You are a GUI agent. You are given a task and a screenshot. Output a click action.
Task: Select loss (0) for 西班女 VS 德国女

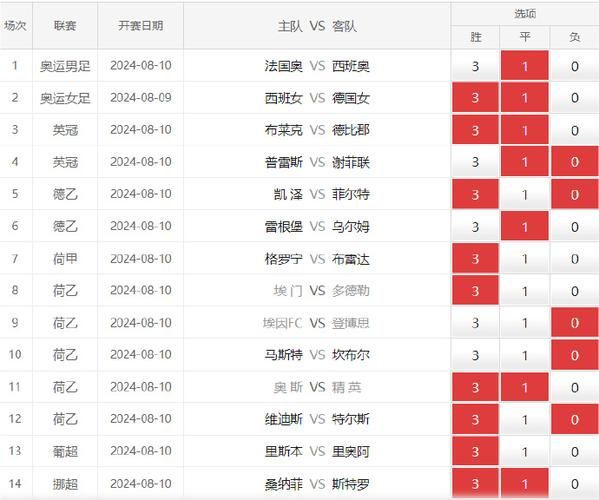(x=575, y=98)
